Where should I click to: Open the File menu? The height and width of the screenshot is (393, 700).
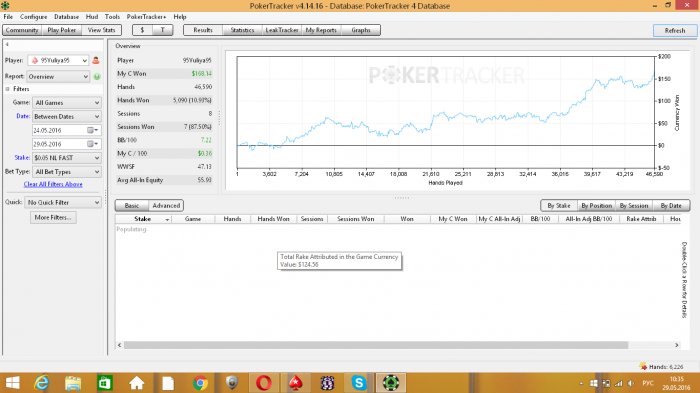(x=8, y=17)
